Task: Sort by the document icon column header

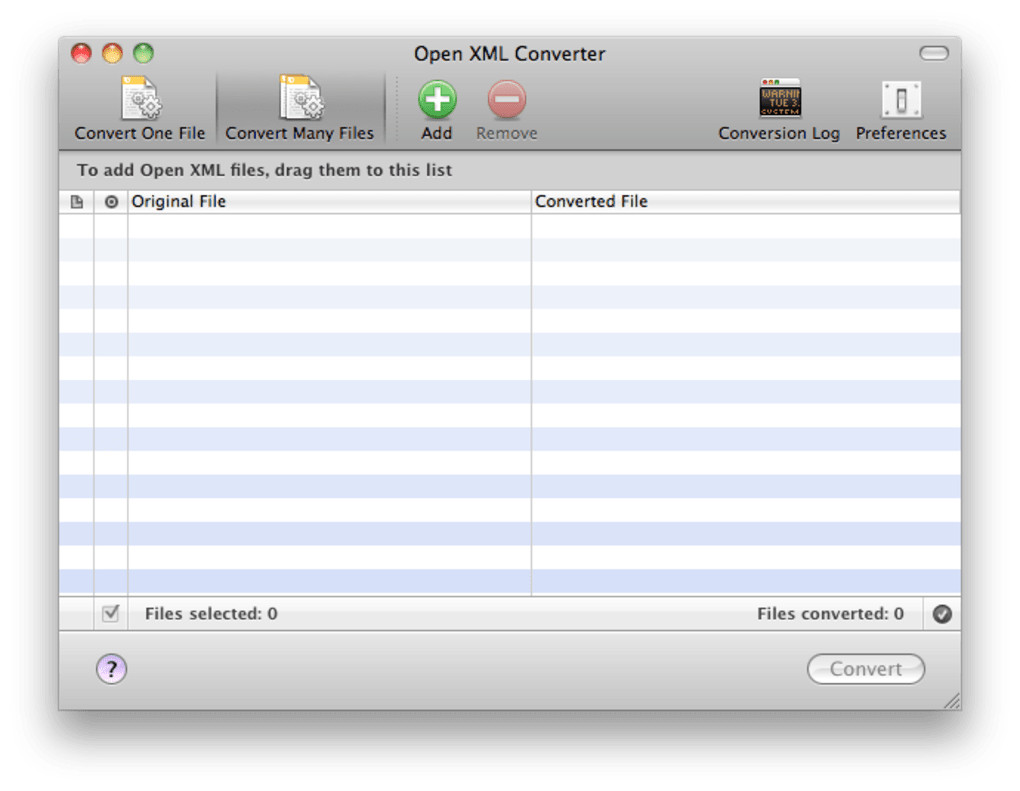Action: point(77,202)
